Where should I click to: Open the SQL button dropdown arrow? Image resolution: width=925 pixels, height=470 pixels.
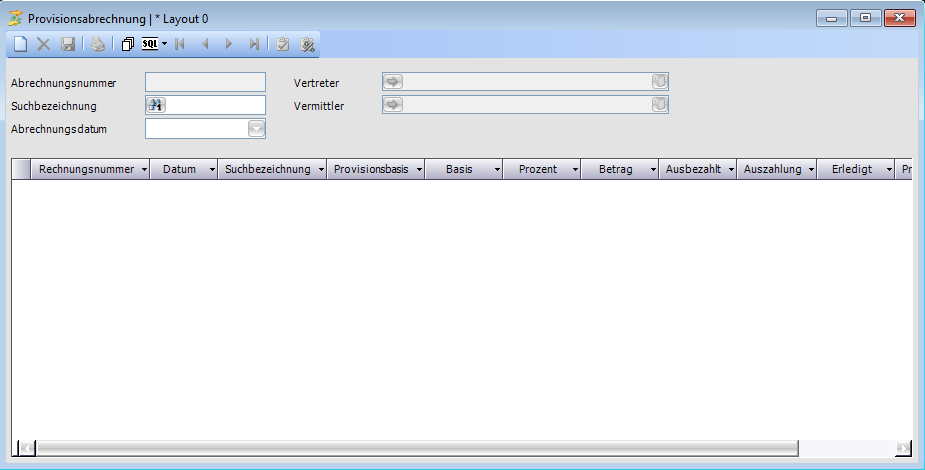164,44
